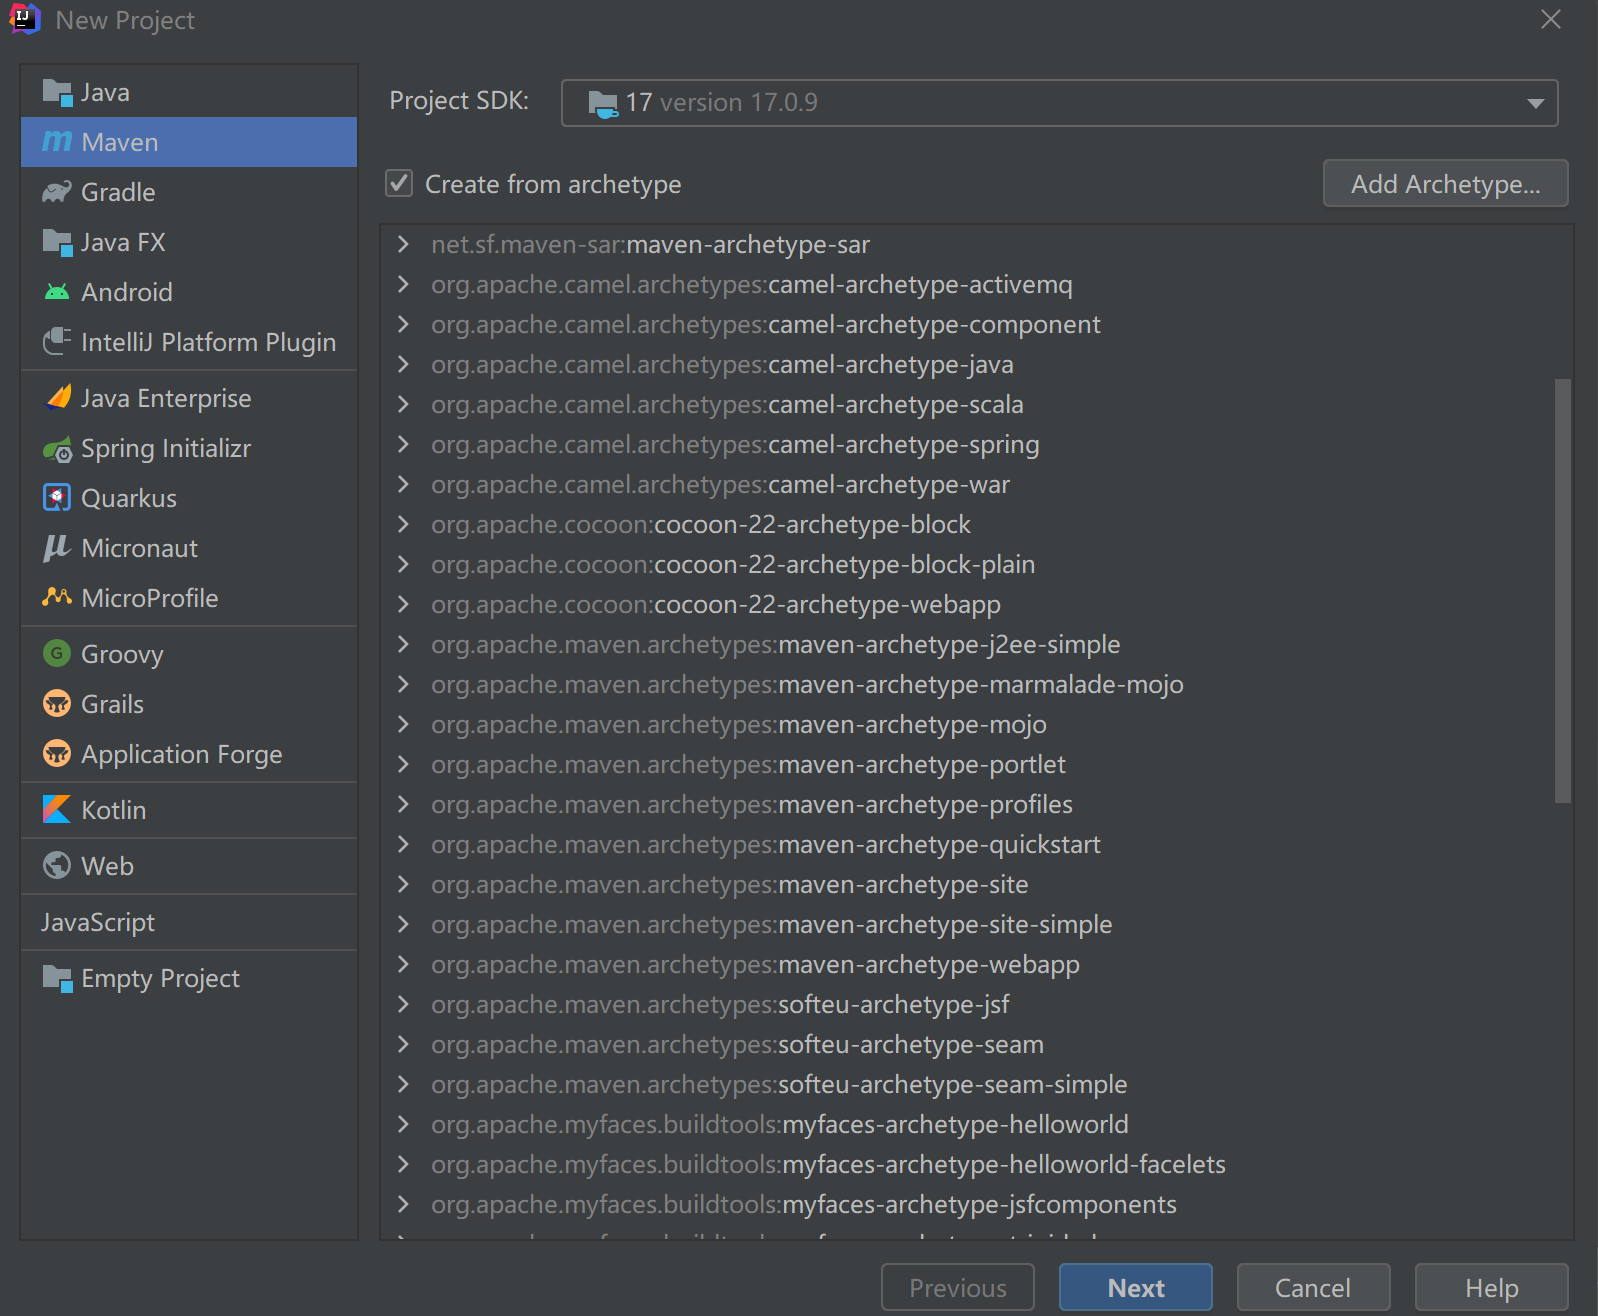
Task: Select the Groovy G icon
Action: [57, 654]
